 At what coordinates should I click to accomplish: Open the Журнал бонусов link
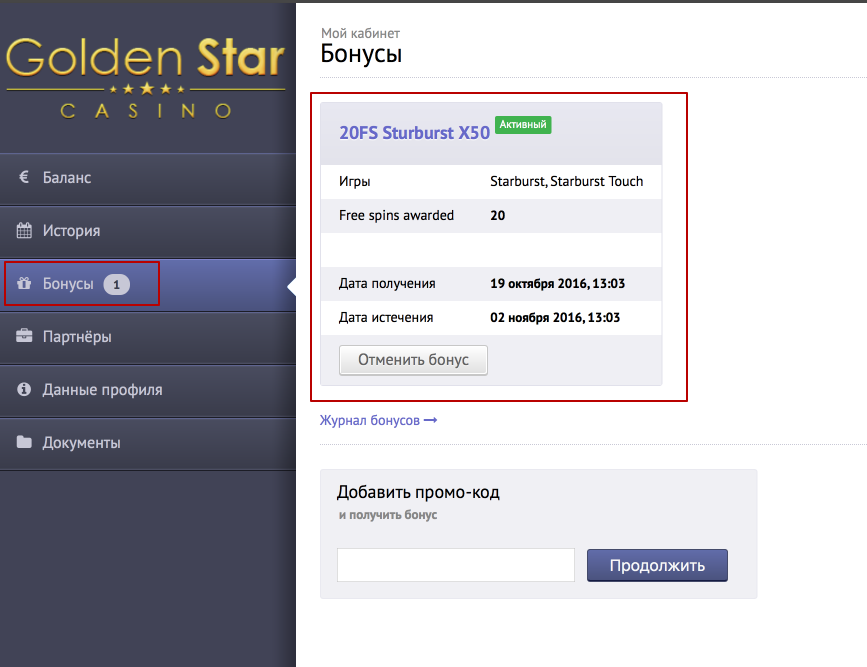click(370, 421)
